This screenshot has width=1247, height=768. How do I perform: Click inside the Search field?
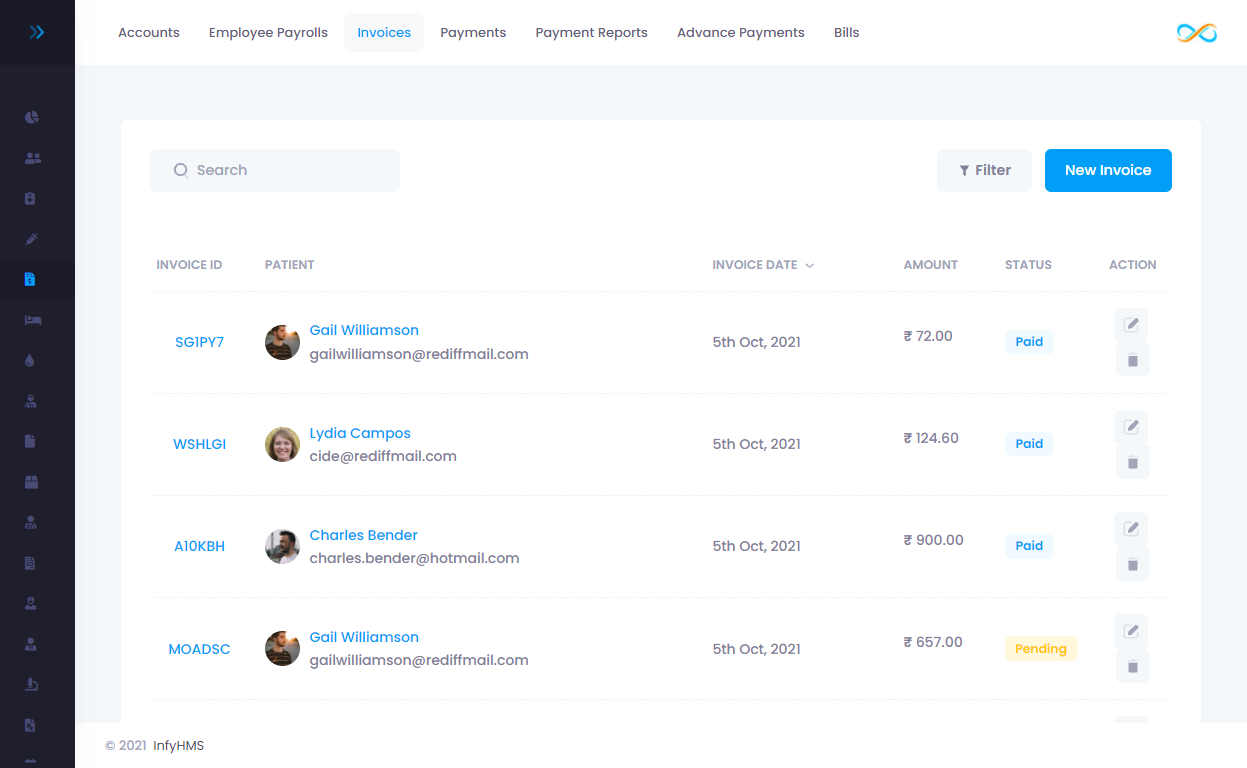tap(275, 170)
